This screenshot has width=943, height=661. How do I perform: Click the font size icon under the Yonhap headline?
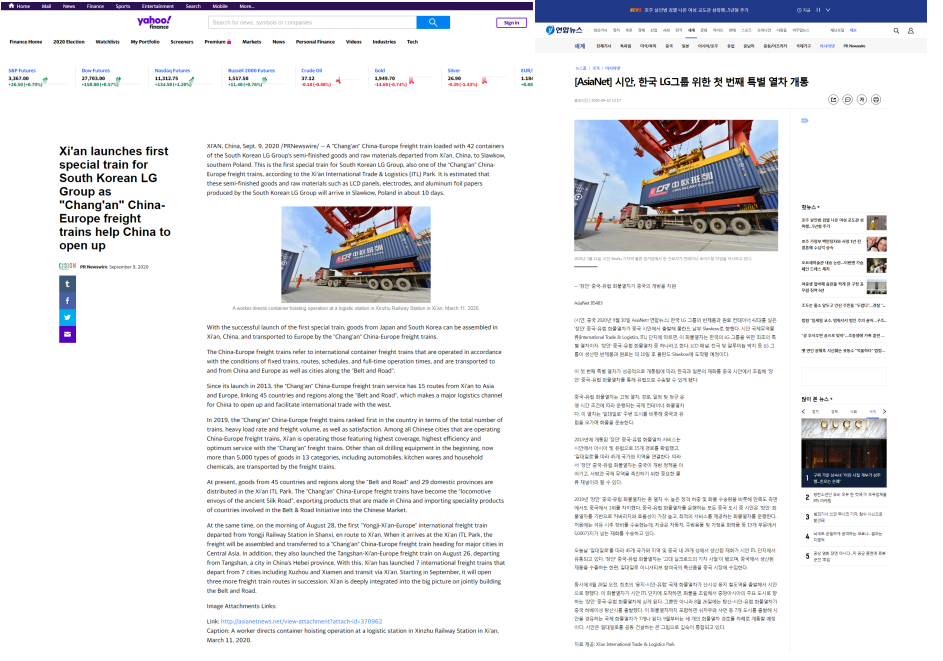862,100
